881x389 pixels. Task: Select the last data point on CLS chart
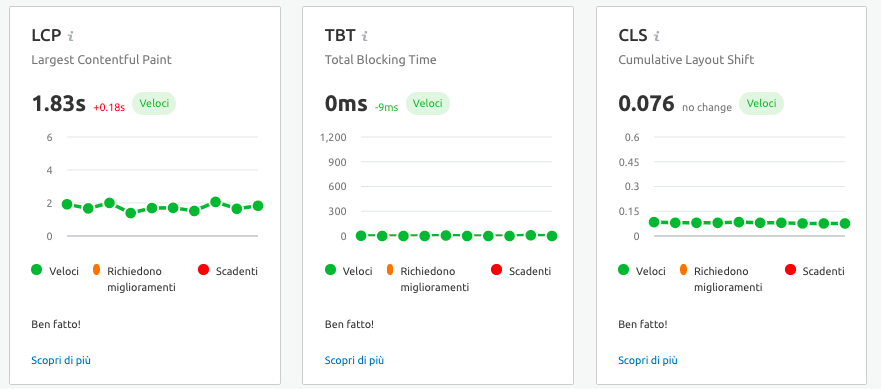(844, 223)
